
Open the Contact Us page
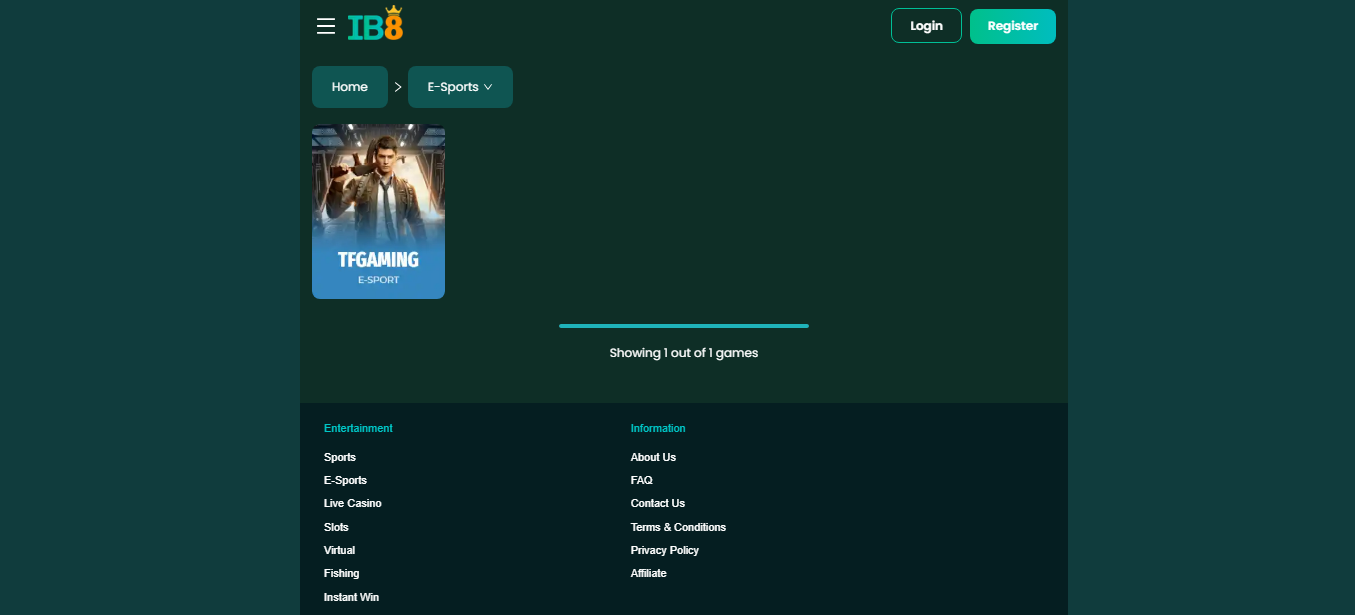pos(657,503)
